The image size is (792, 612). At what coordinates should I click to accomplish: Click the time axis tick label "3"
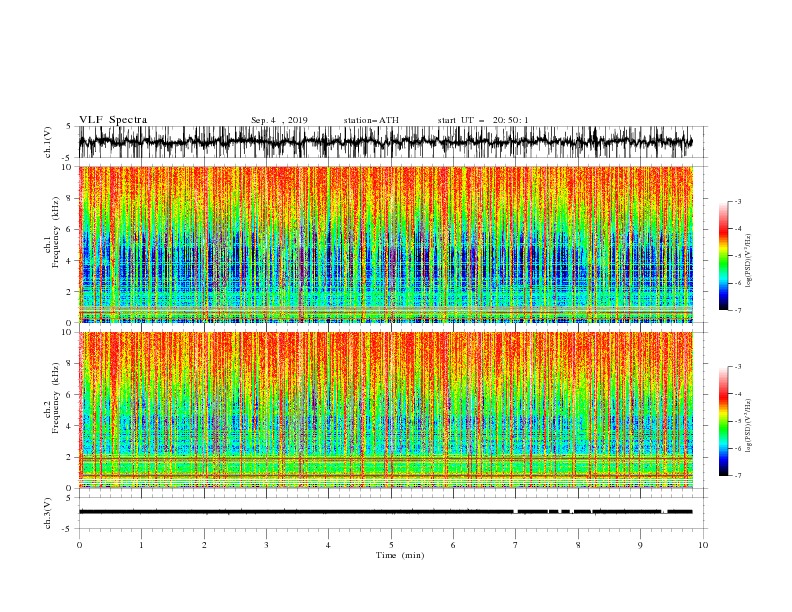click(266, 545)
